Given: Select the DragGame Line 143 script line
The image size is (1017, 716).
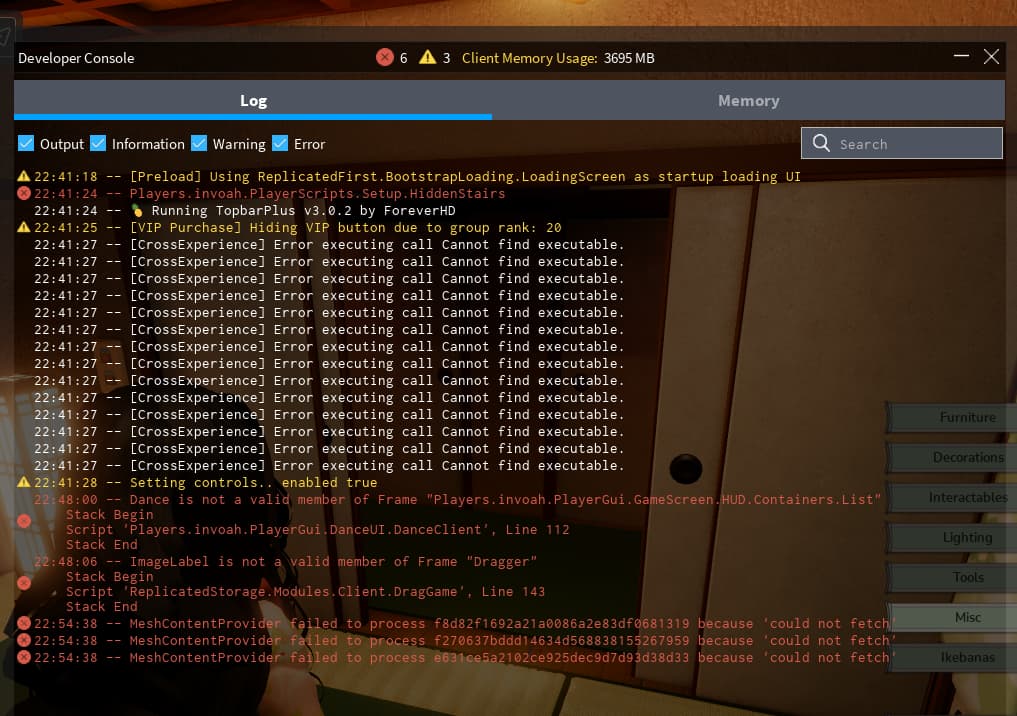Looking at the screenshot, I should [305, 591].
